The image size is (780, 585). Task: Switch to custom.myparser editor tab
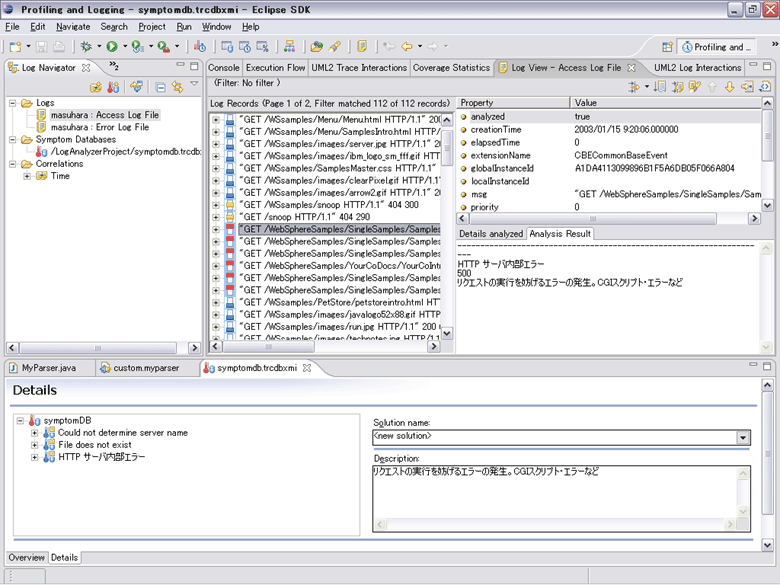click(146, 368)
